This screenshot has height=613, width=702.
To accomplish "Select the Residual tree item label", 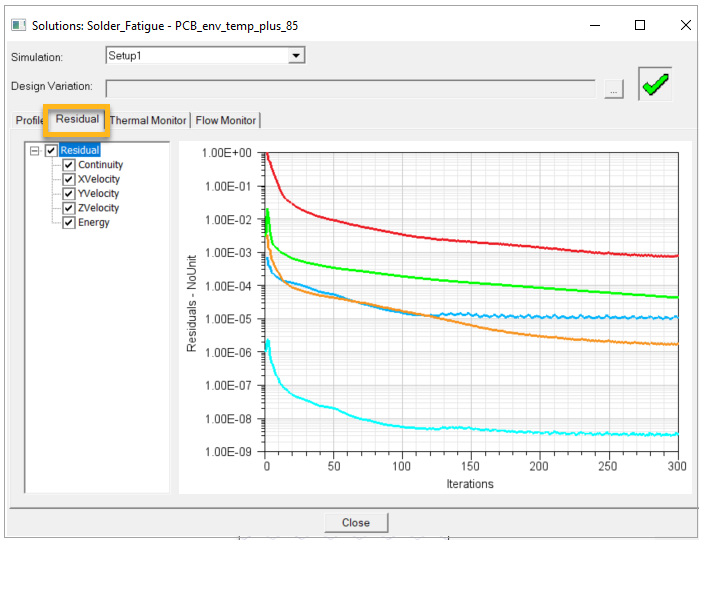I will [80, 151].
